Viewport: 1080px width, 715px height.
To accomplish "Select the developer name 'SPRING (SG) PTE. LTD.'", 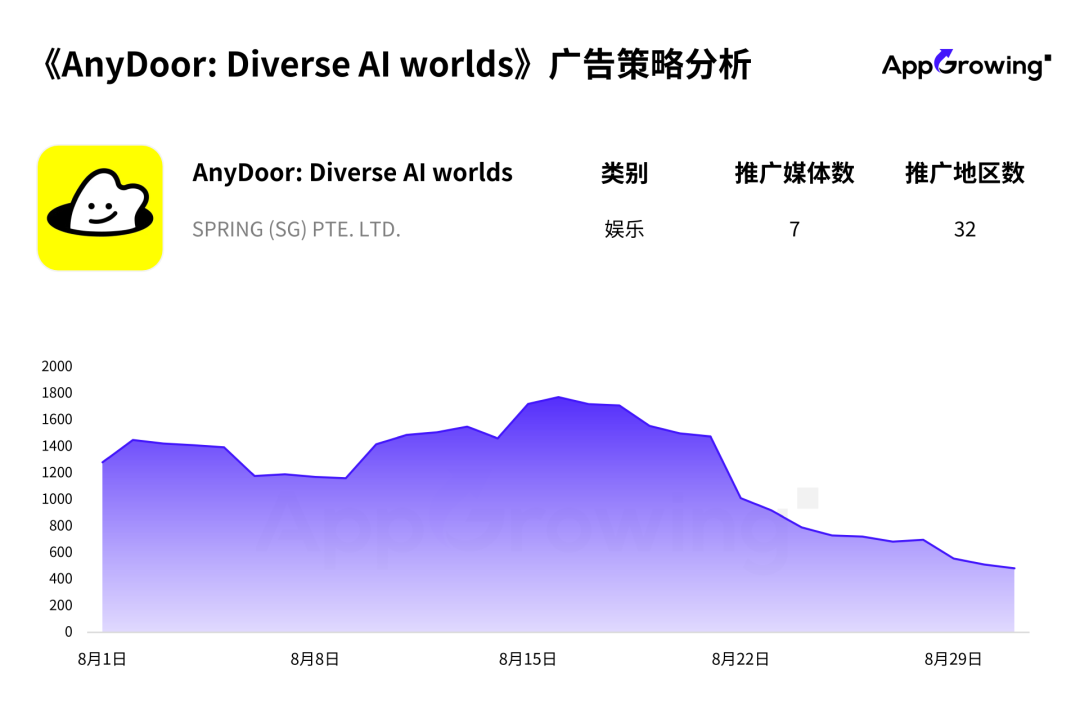I will coord(296,229).
